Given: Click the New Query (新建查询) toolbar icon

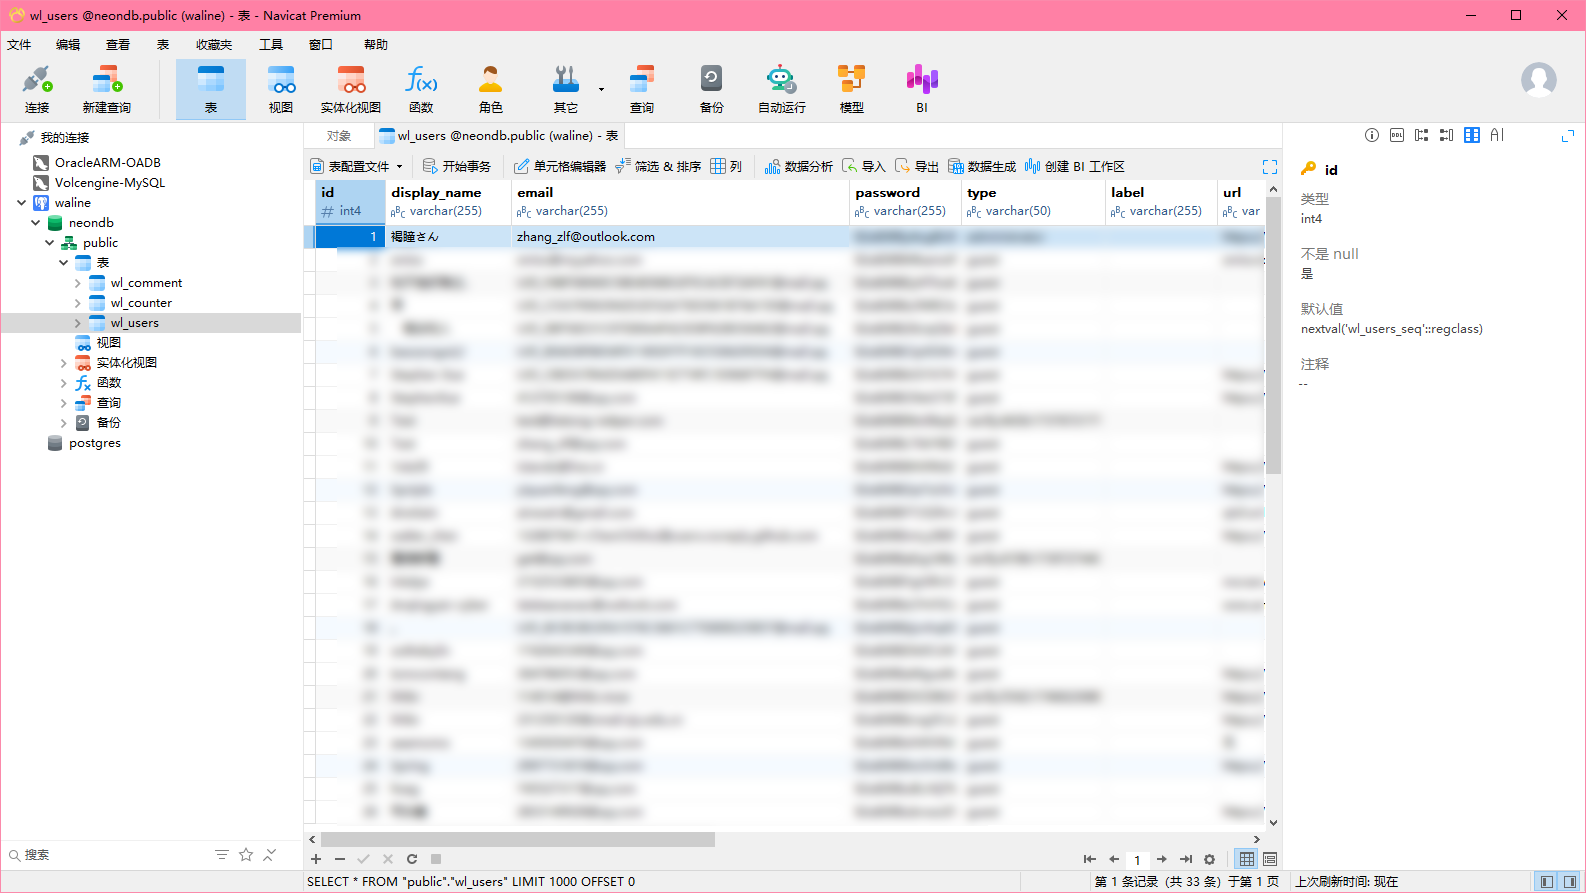Looking at the screenshot, I should (x=106, y=89).
